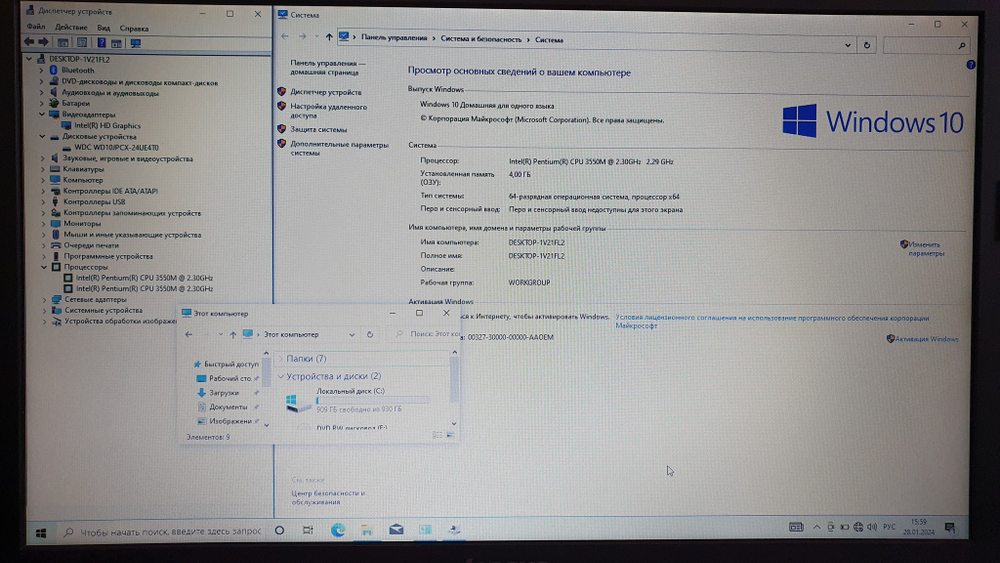Open Документы in Explorer sidebar
The height and width of the screenshot is (563, 1000).
(228, 407)
